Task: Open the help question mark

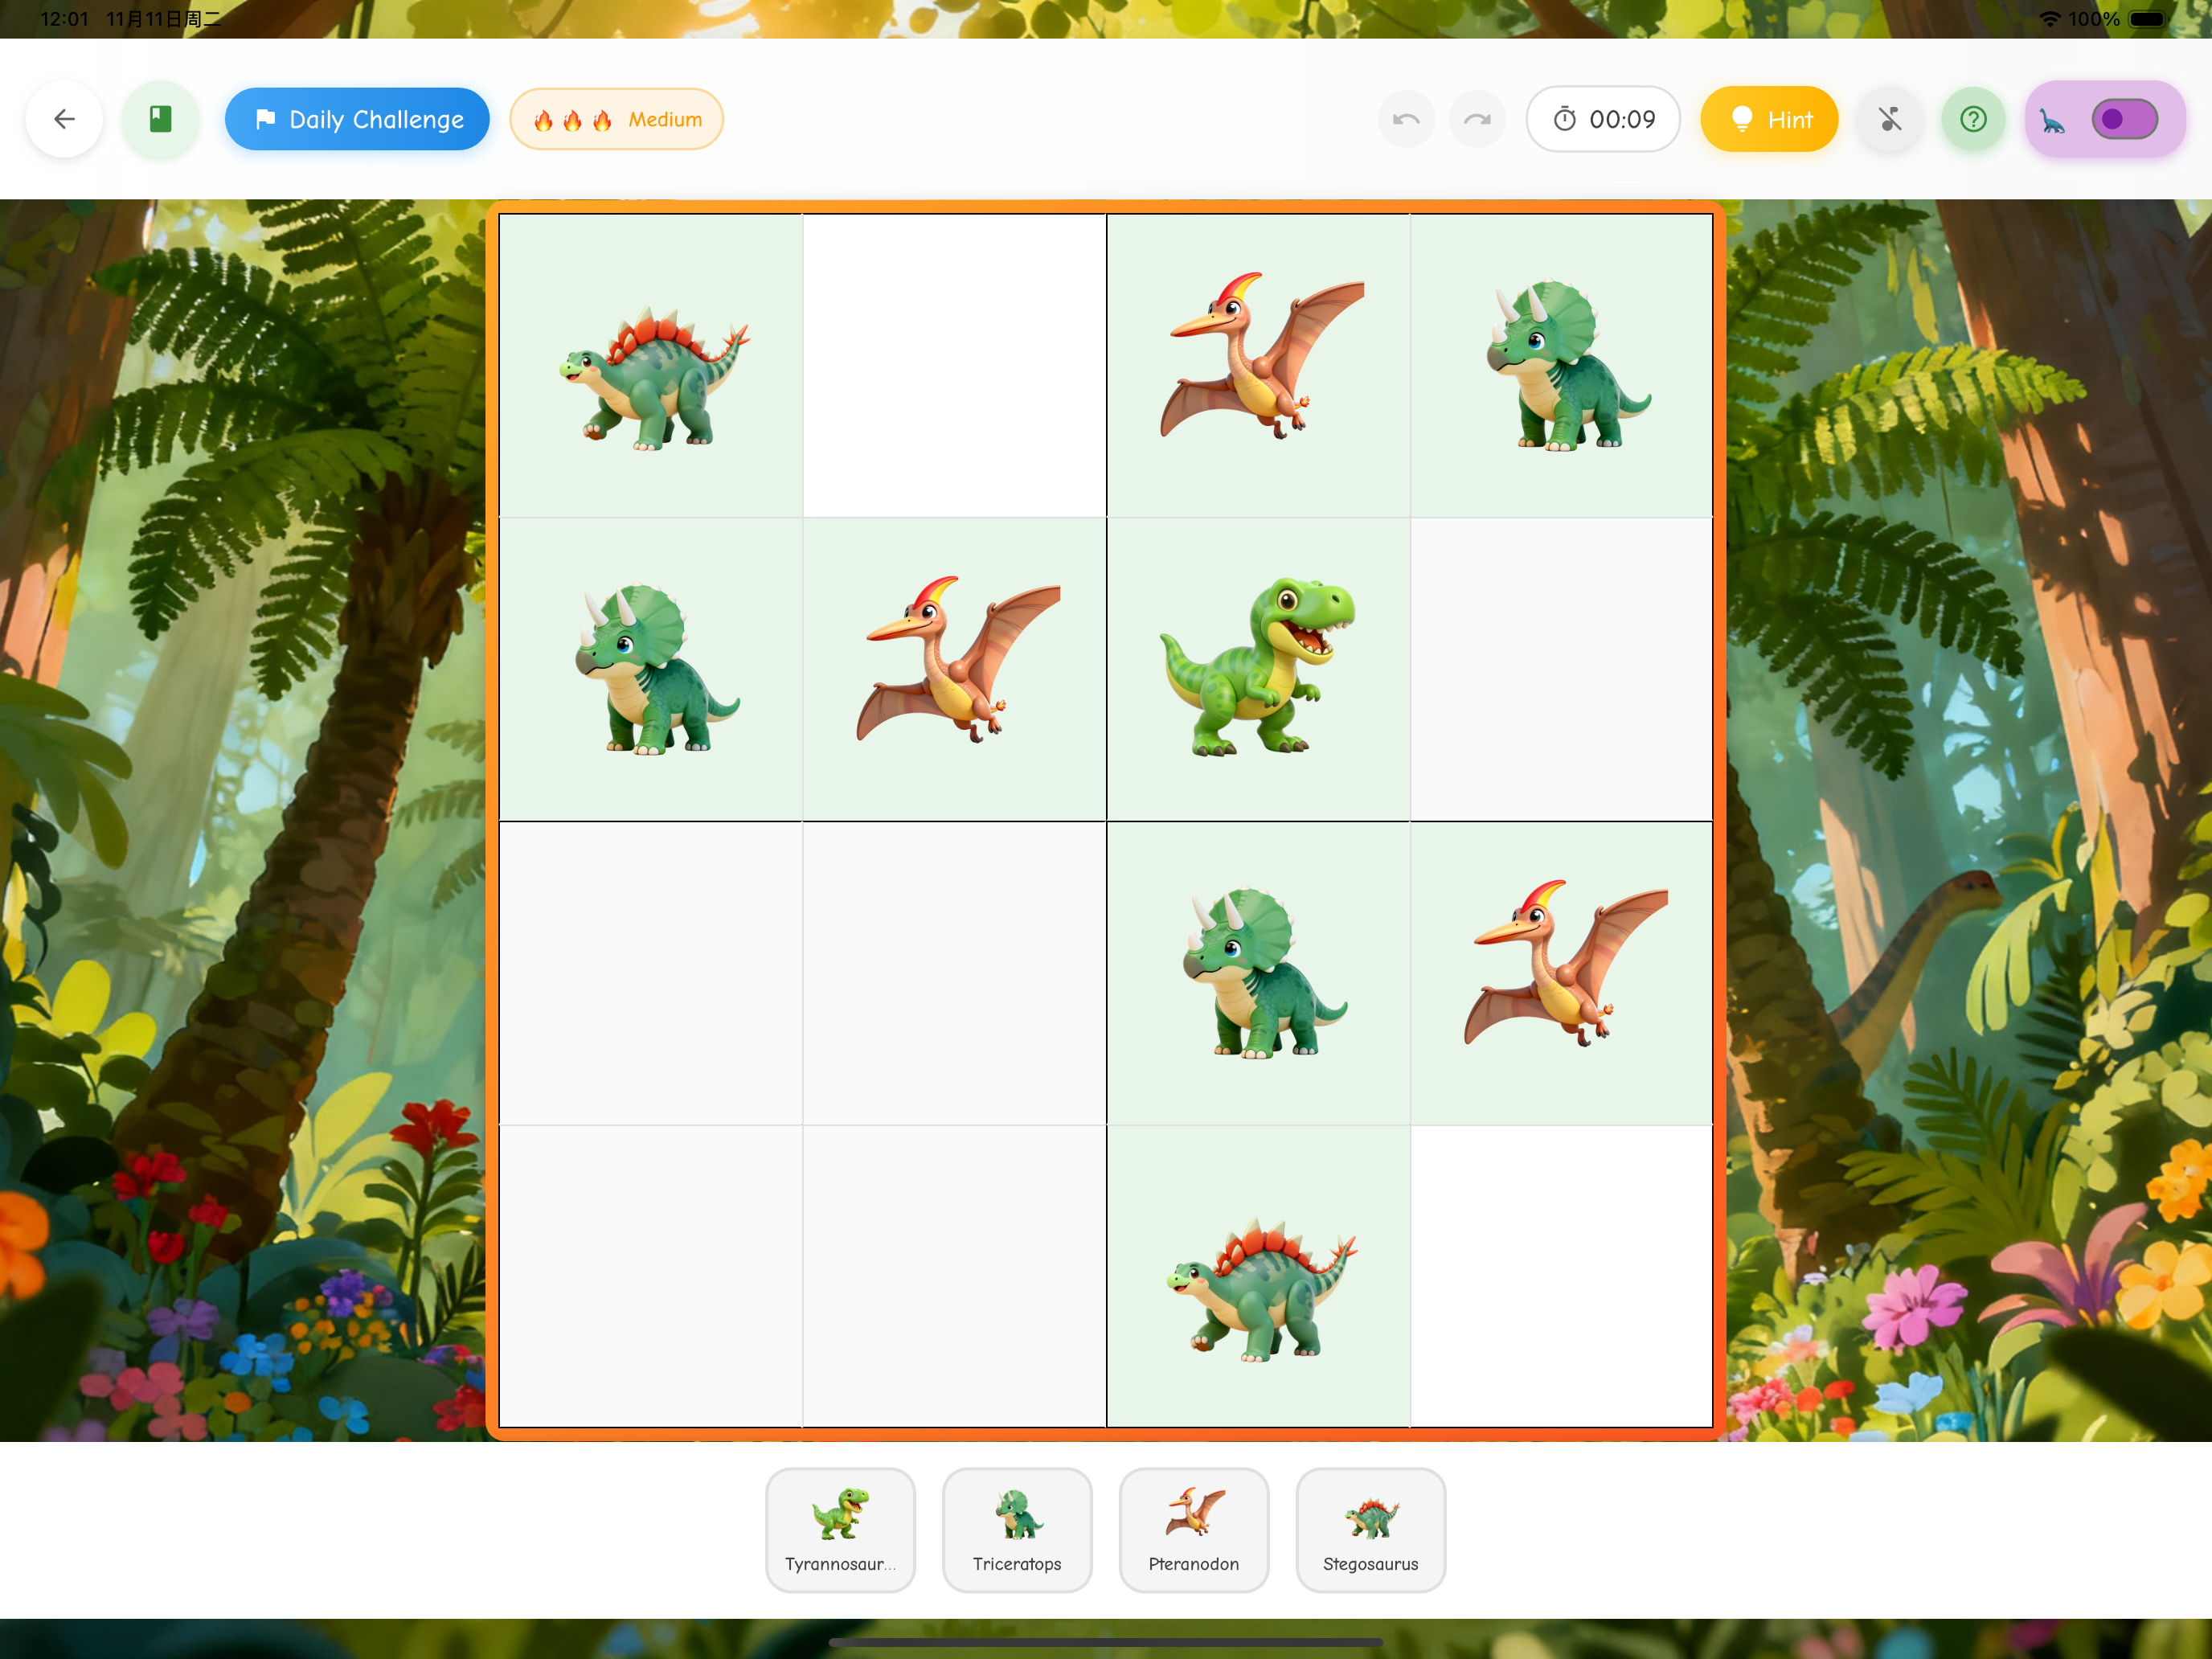Action: [1973, 119]
